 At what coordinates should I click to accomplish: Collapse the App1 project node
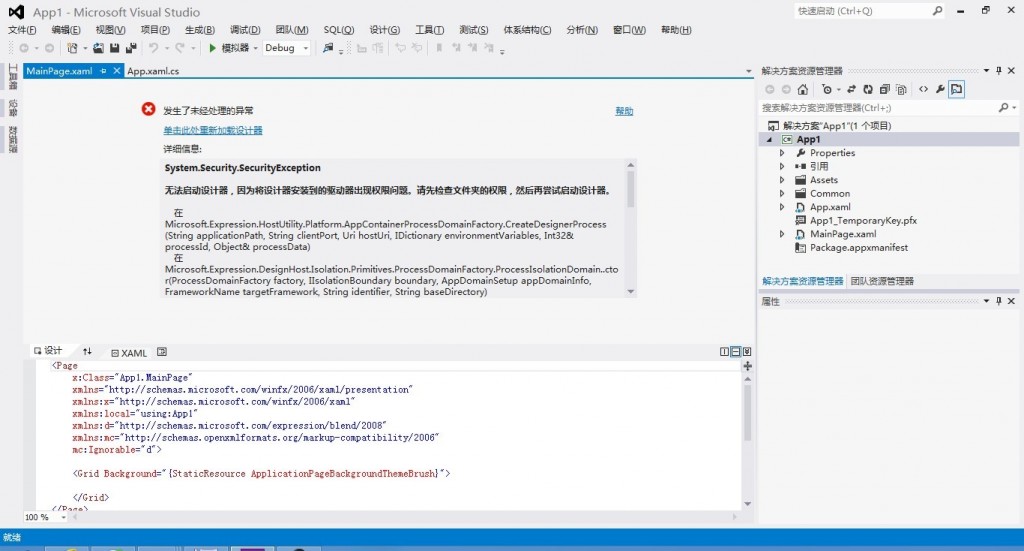(x=769, y=139)
